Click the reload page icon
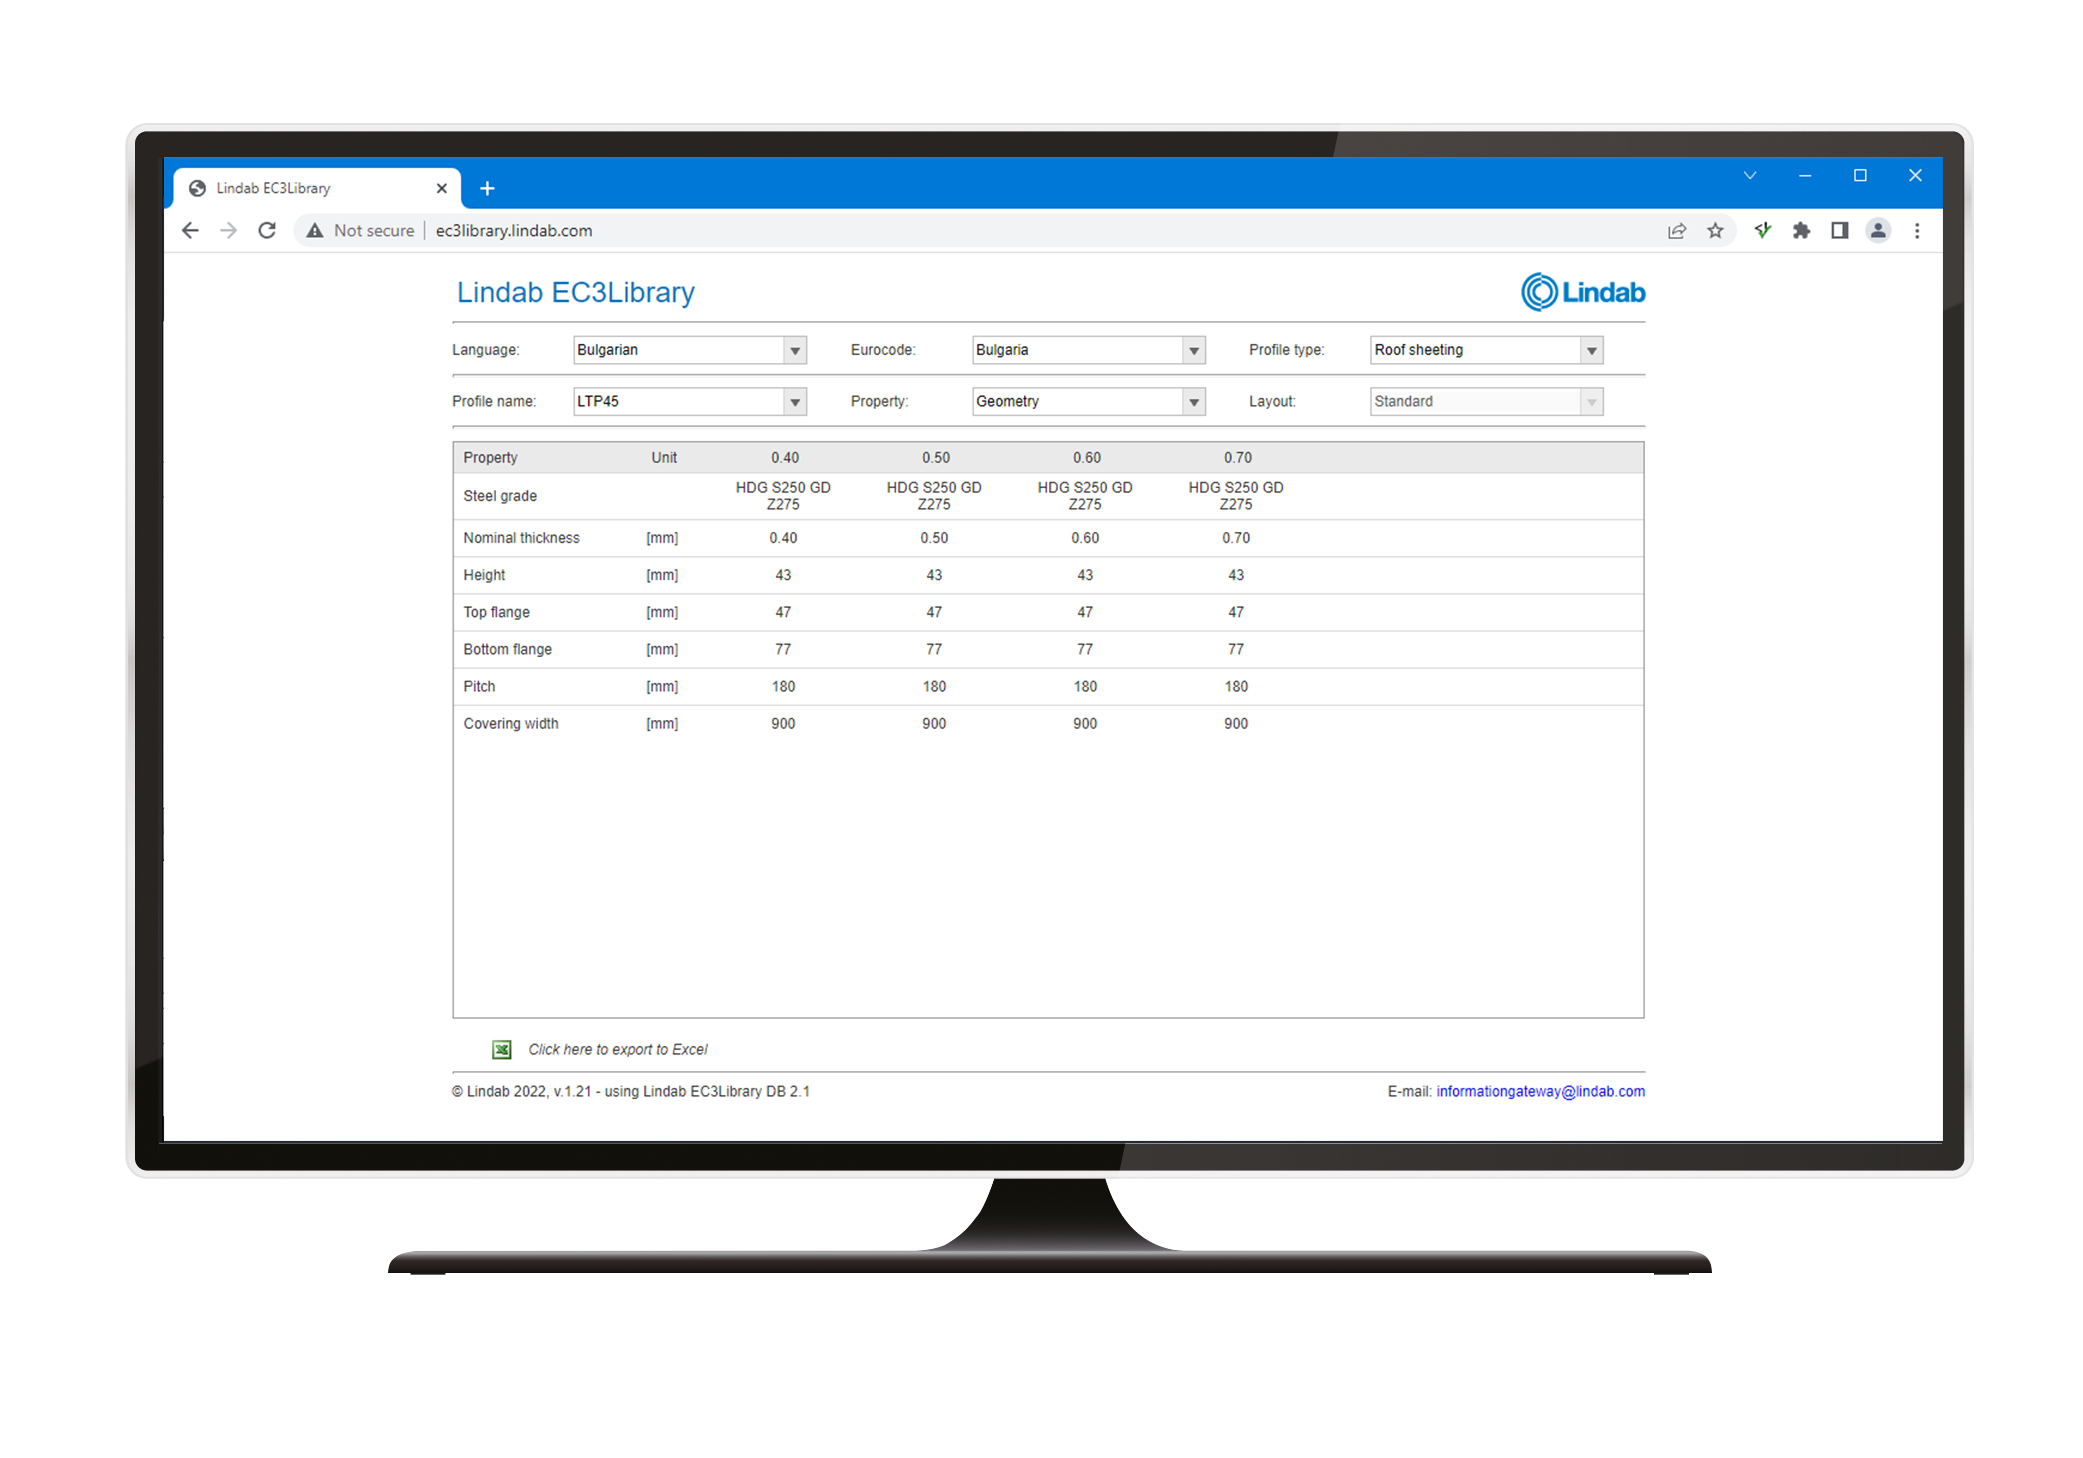Screen dimensions: 2083x1458 pyautogui.click(x=267, y=231)
